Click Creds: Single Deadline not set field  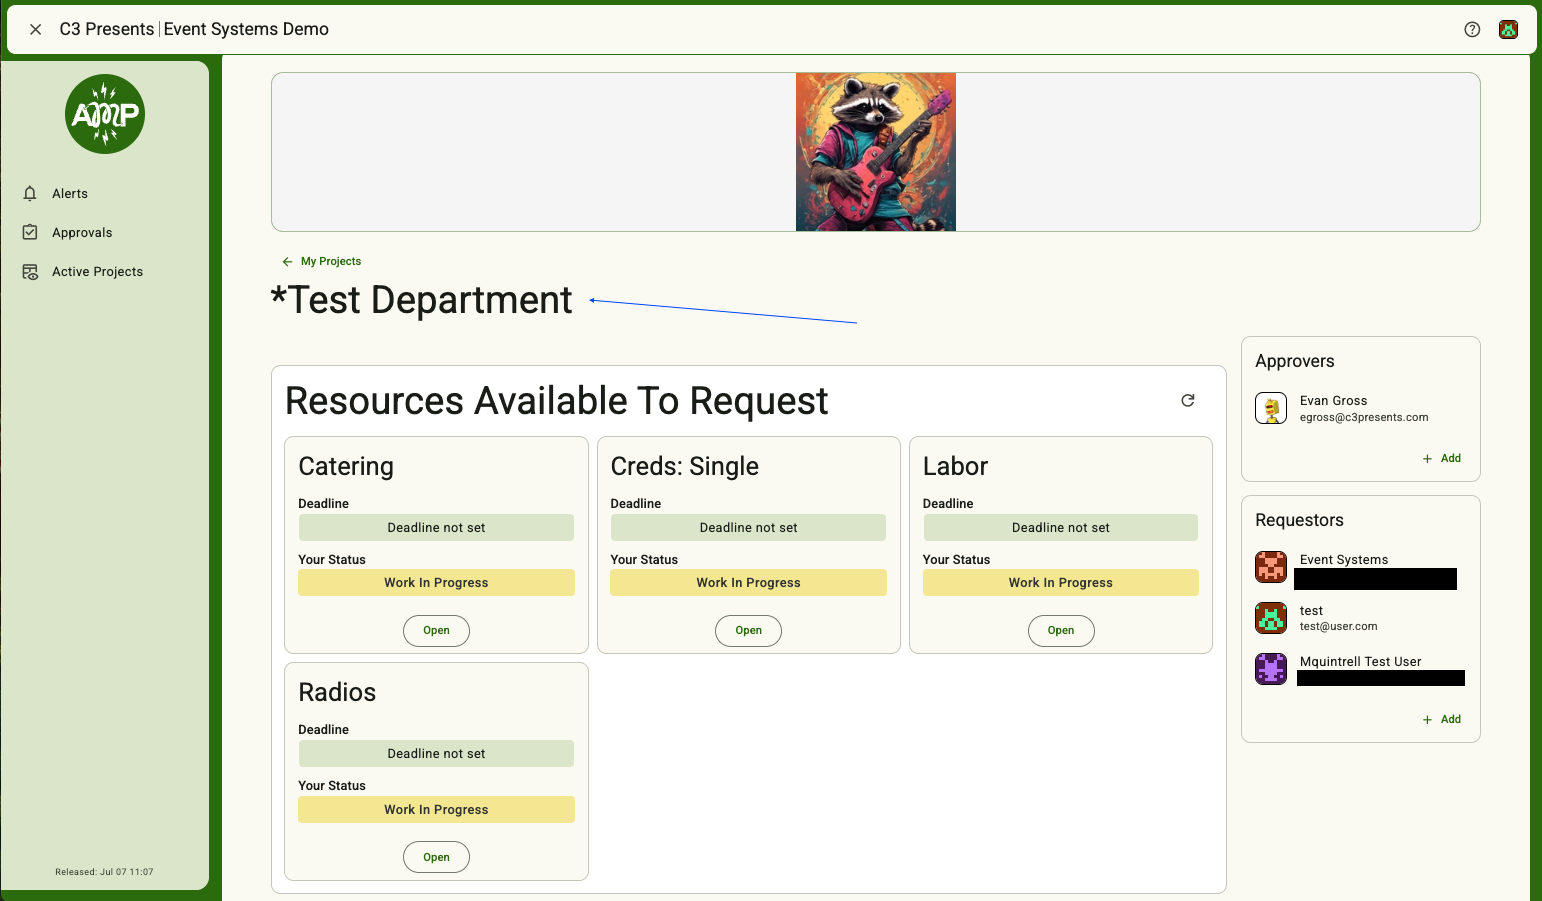coord(748,527)
